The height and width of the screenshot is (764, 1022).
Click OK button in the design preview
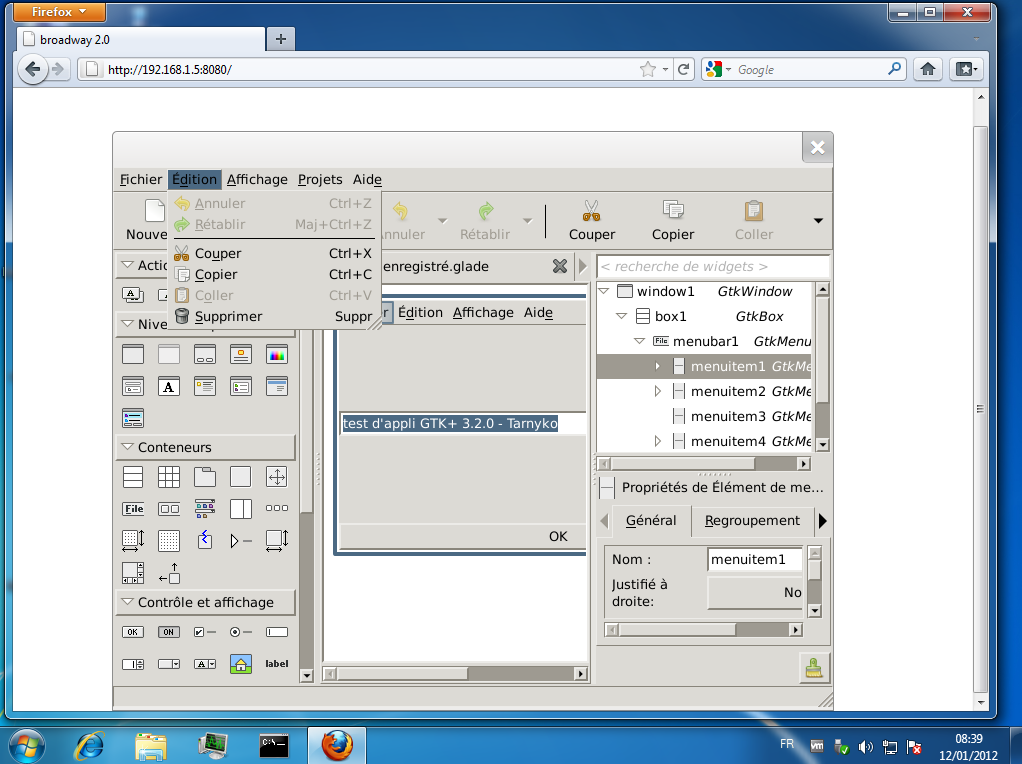(558, 536)
